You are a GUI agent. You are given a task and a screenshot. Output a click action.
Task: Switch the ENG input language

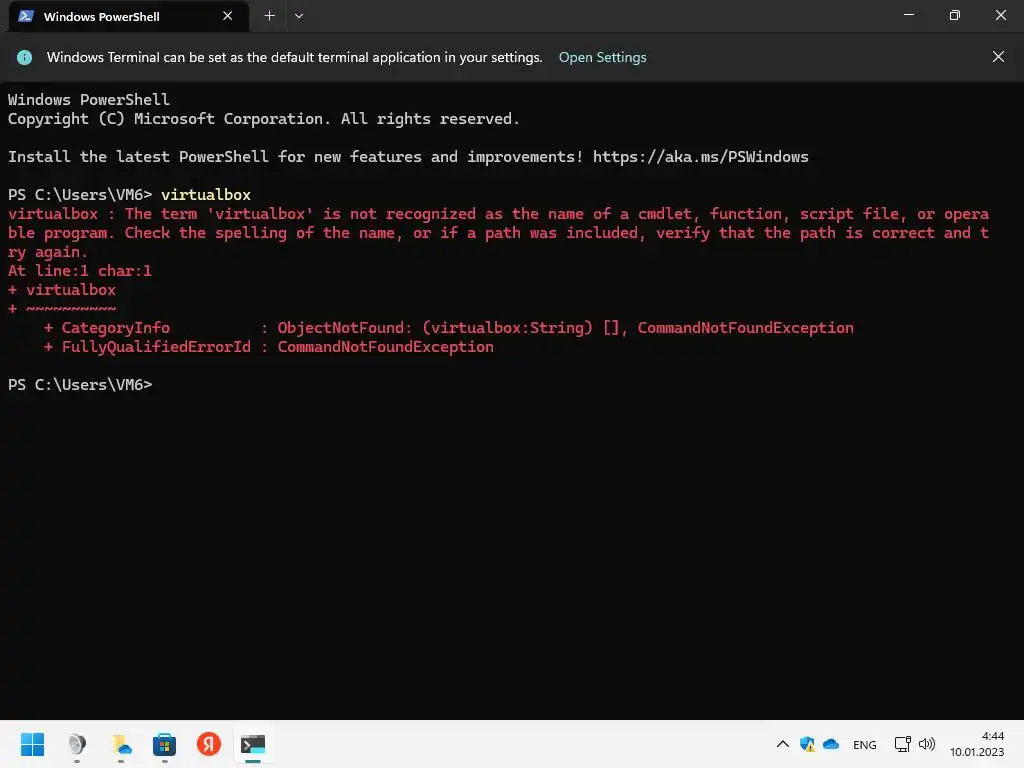pyautogui.click(x=865, y=744)
